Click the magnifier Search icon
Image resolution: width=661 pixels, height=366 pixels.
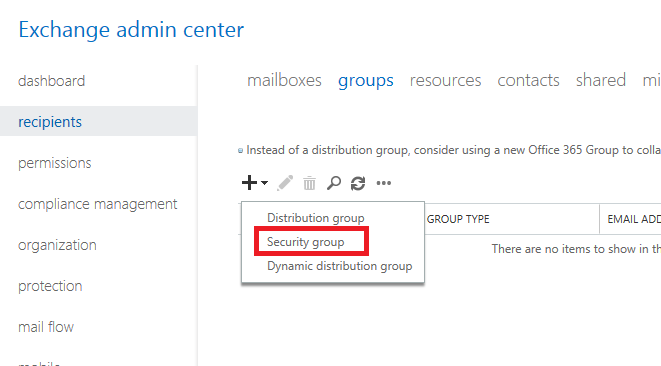click(334, 183)
